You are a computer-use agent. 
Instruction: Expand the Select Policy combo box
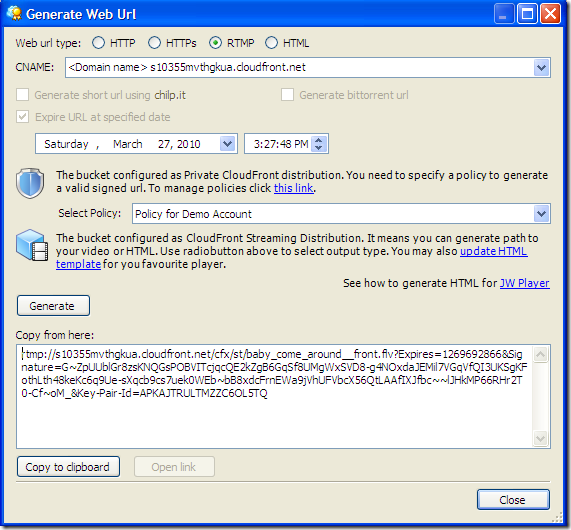coord(542,213)
